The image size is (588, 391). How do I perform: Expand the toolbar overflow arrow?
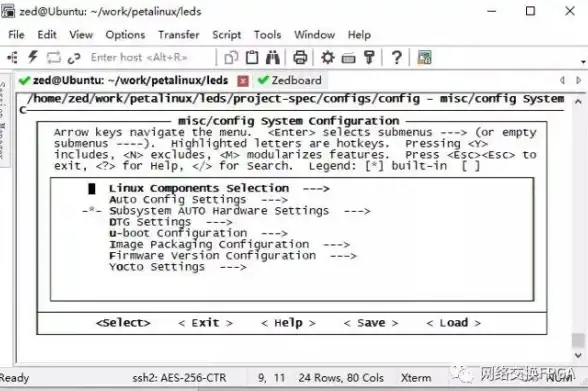click(583, 61)
